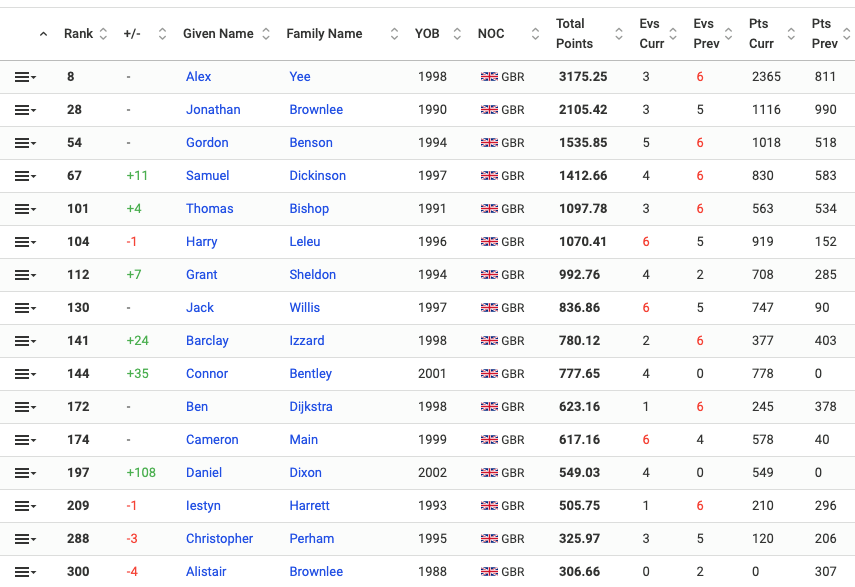Open the row menu icon next to Daniel Dixon
The image size is (855, 587).
click(24, 472)
